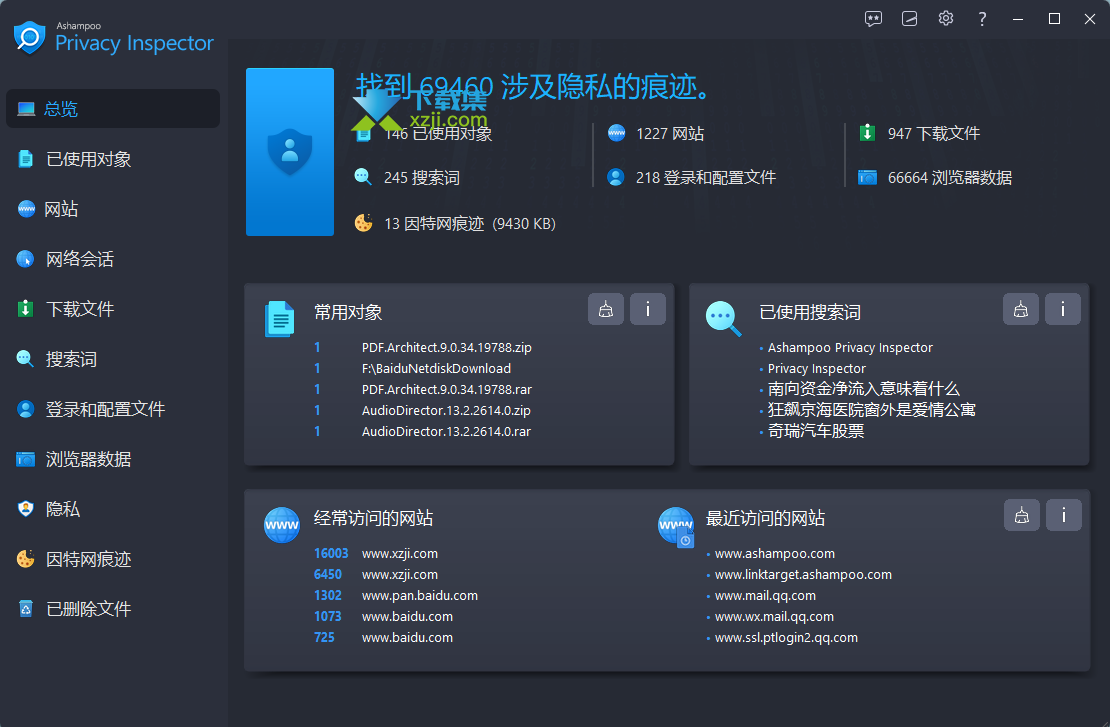Open settings gear in title bar
This screenshot has width=1110, height=727.
click(946, 18)
